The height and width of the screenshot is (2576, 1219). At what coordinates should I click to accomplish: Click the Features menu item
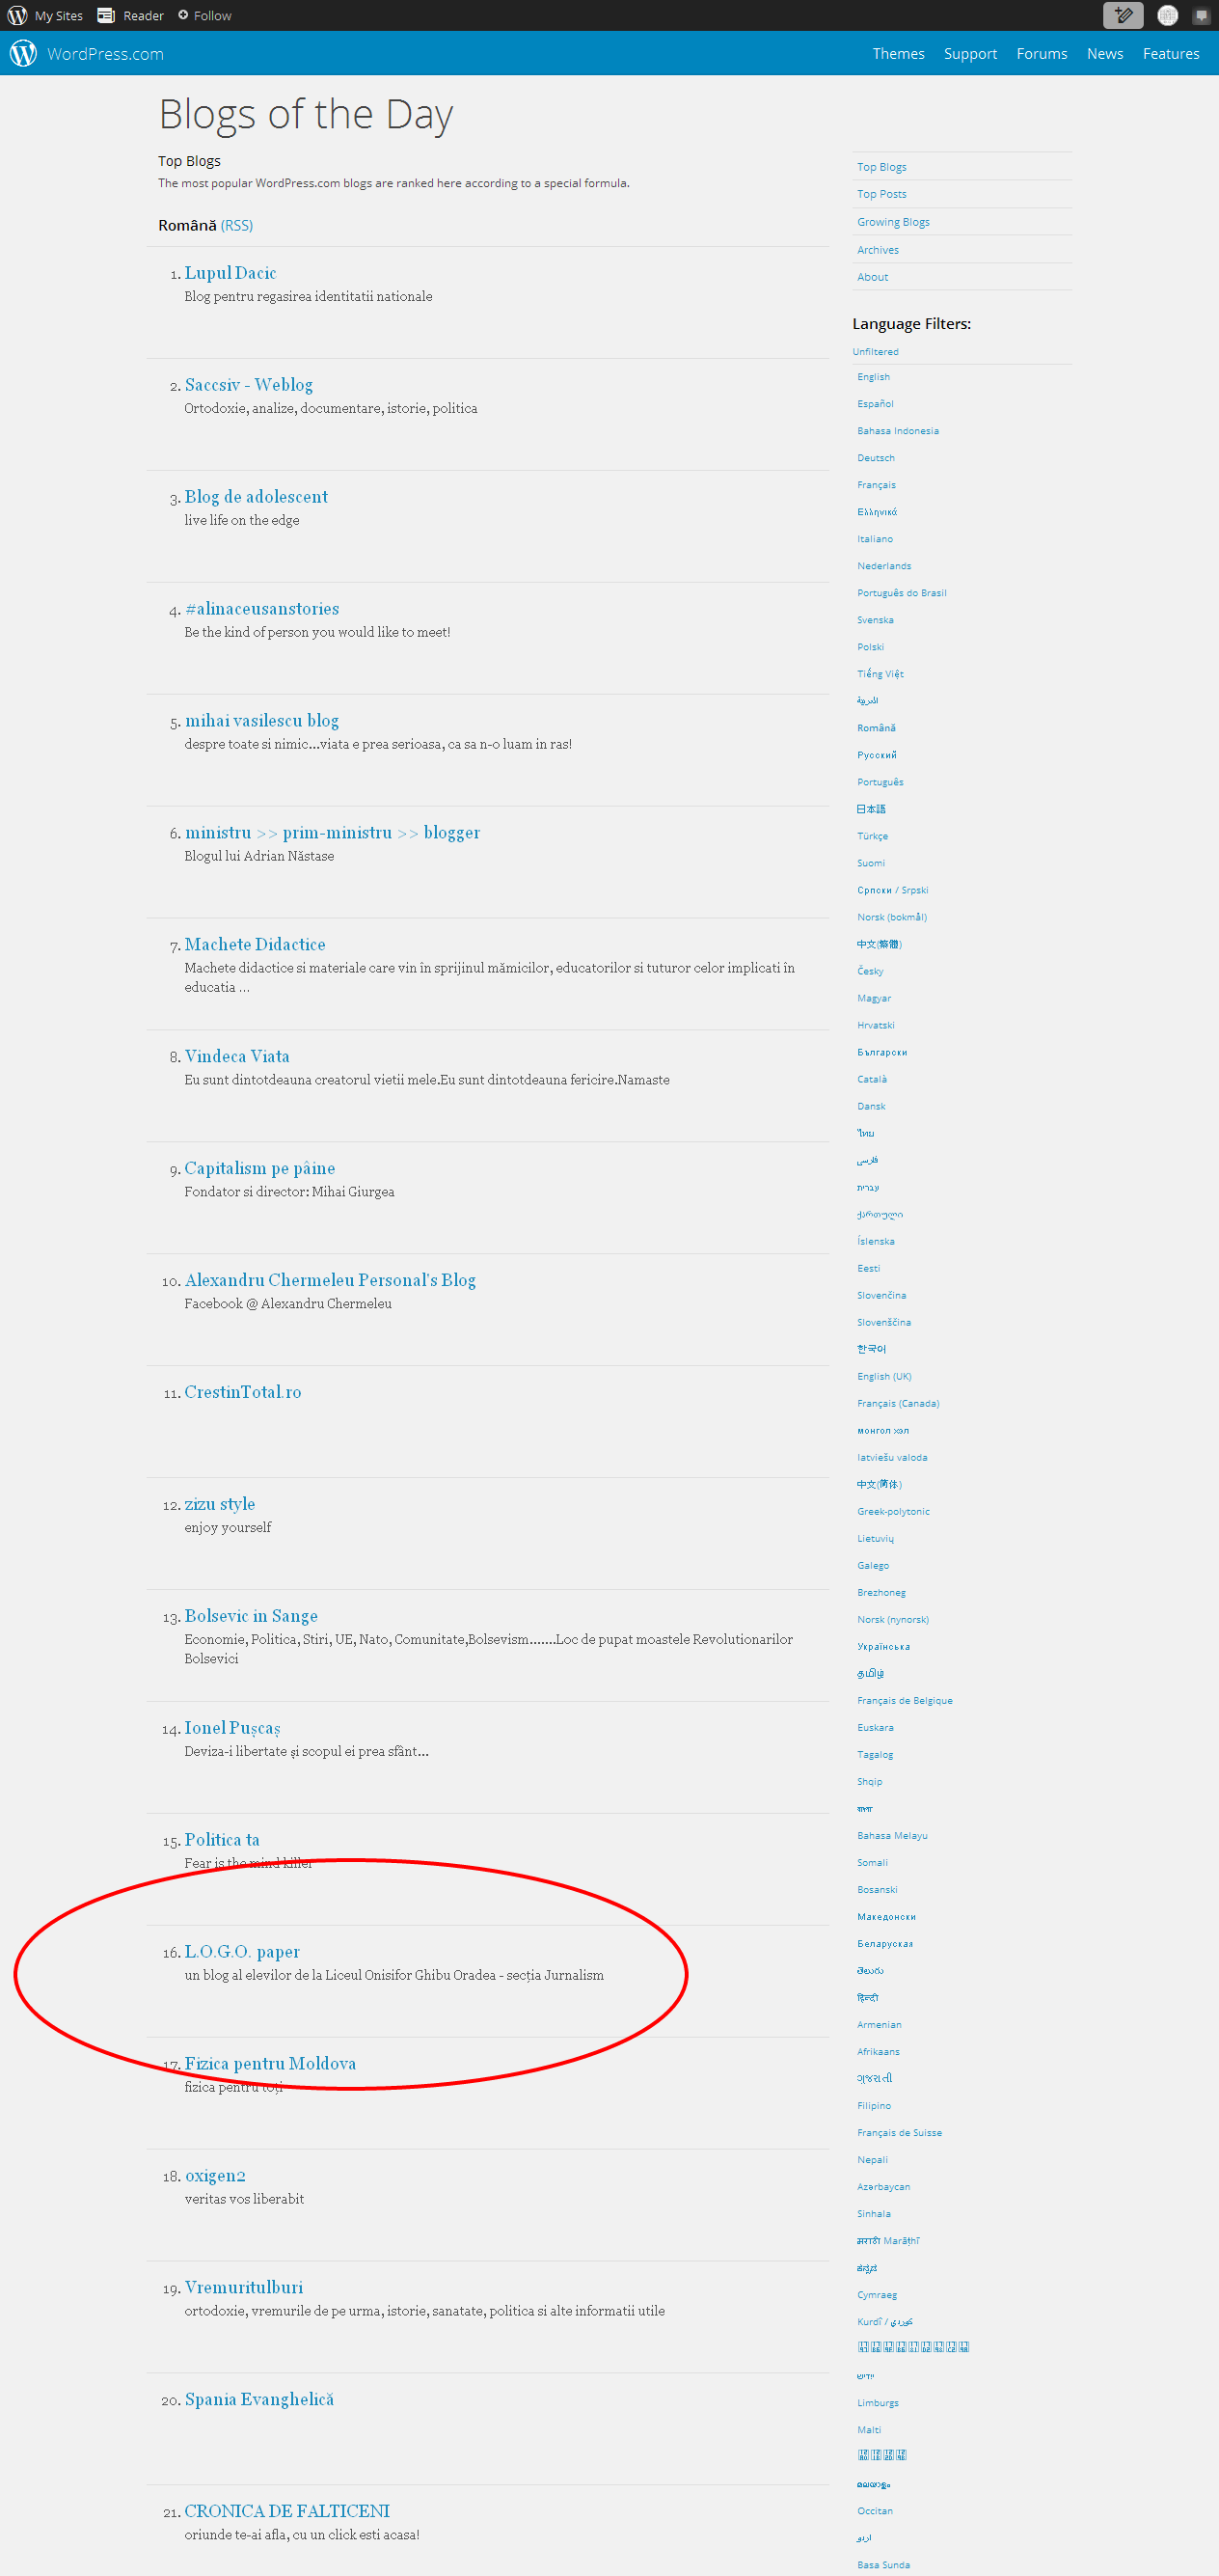1170,54
